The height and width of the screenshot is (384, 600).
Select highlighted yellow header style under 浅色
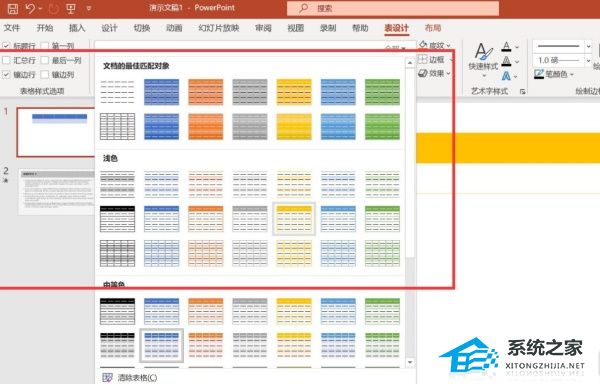pyautogui.click(x=294, y=219)
